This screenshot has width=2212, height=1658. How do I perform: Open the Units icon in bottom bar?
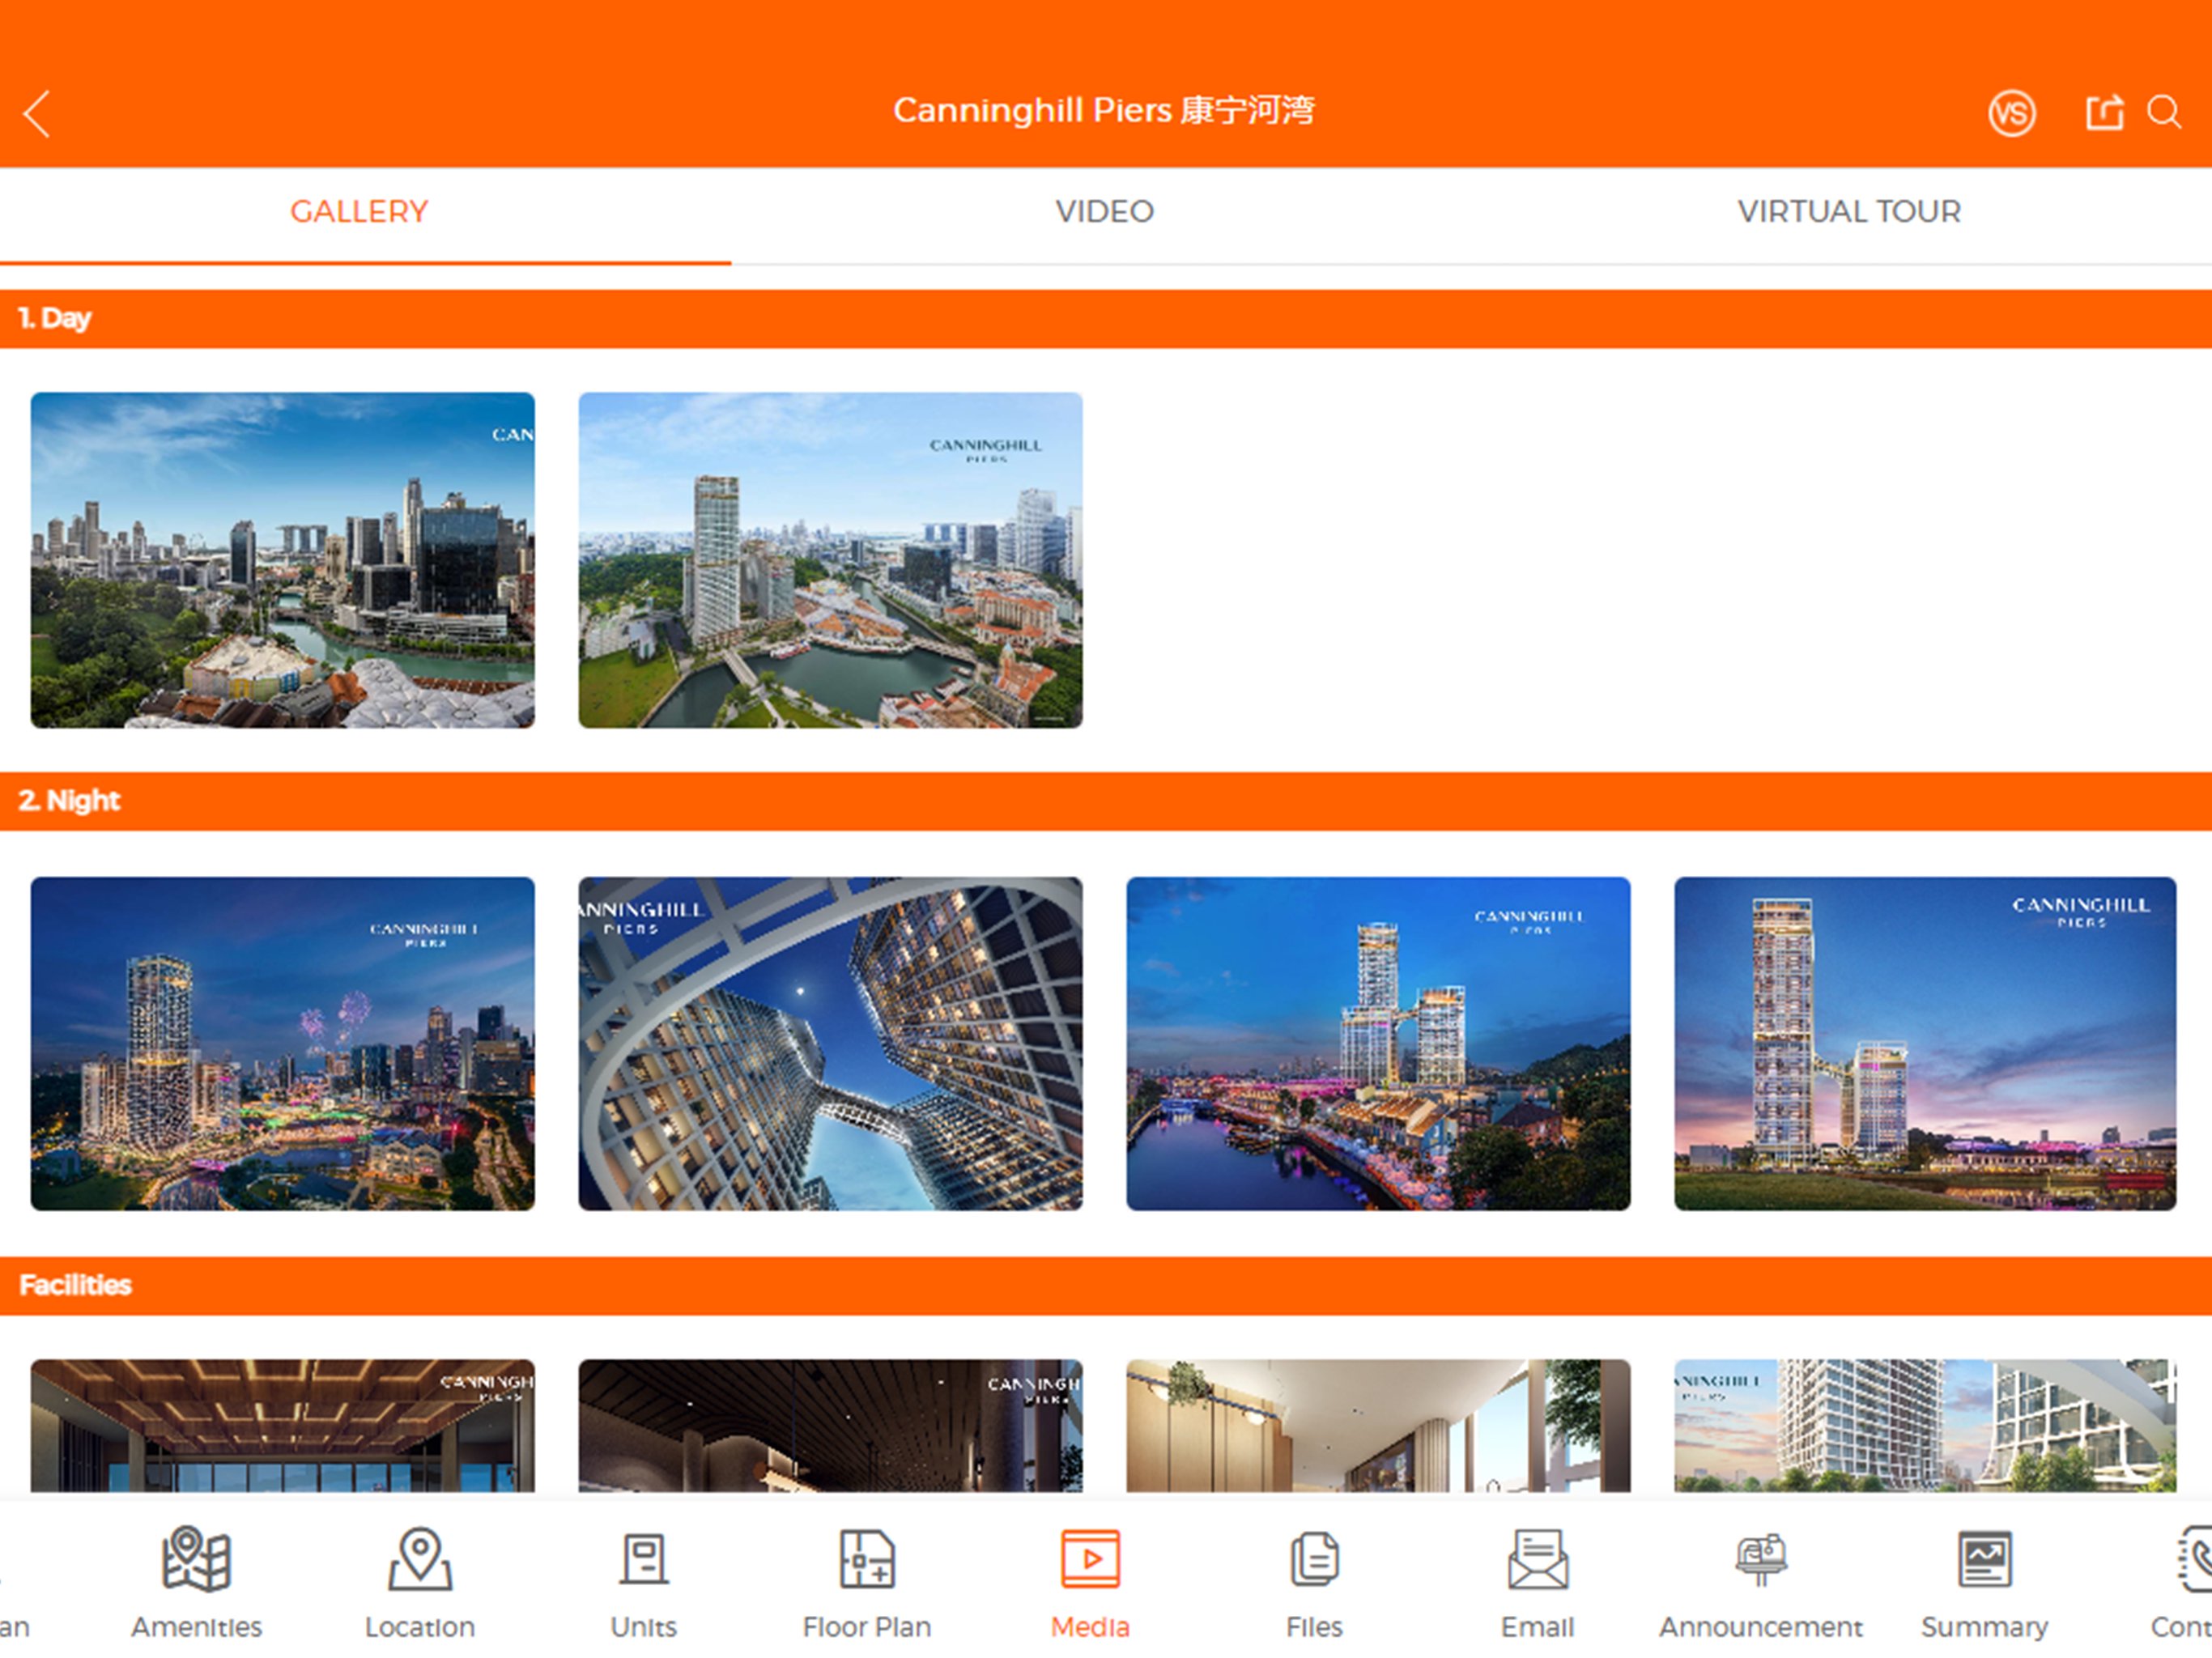[644, 1559]
